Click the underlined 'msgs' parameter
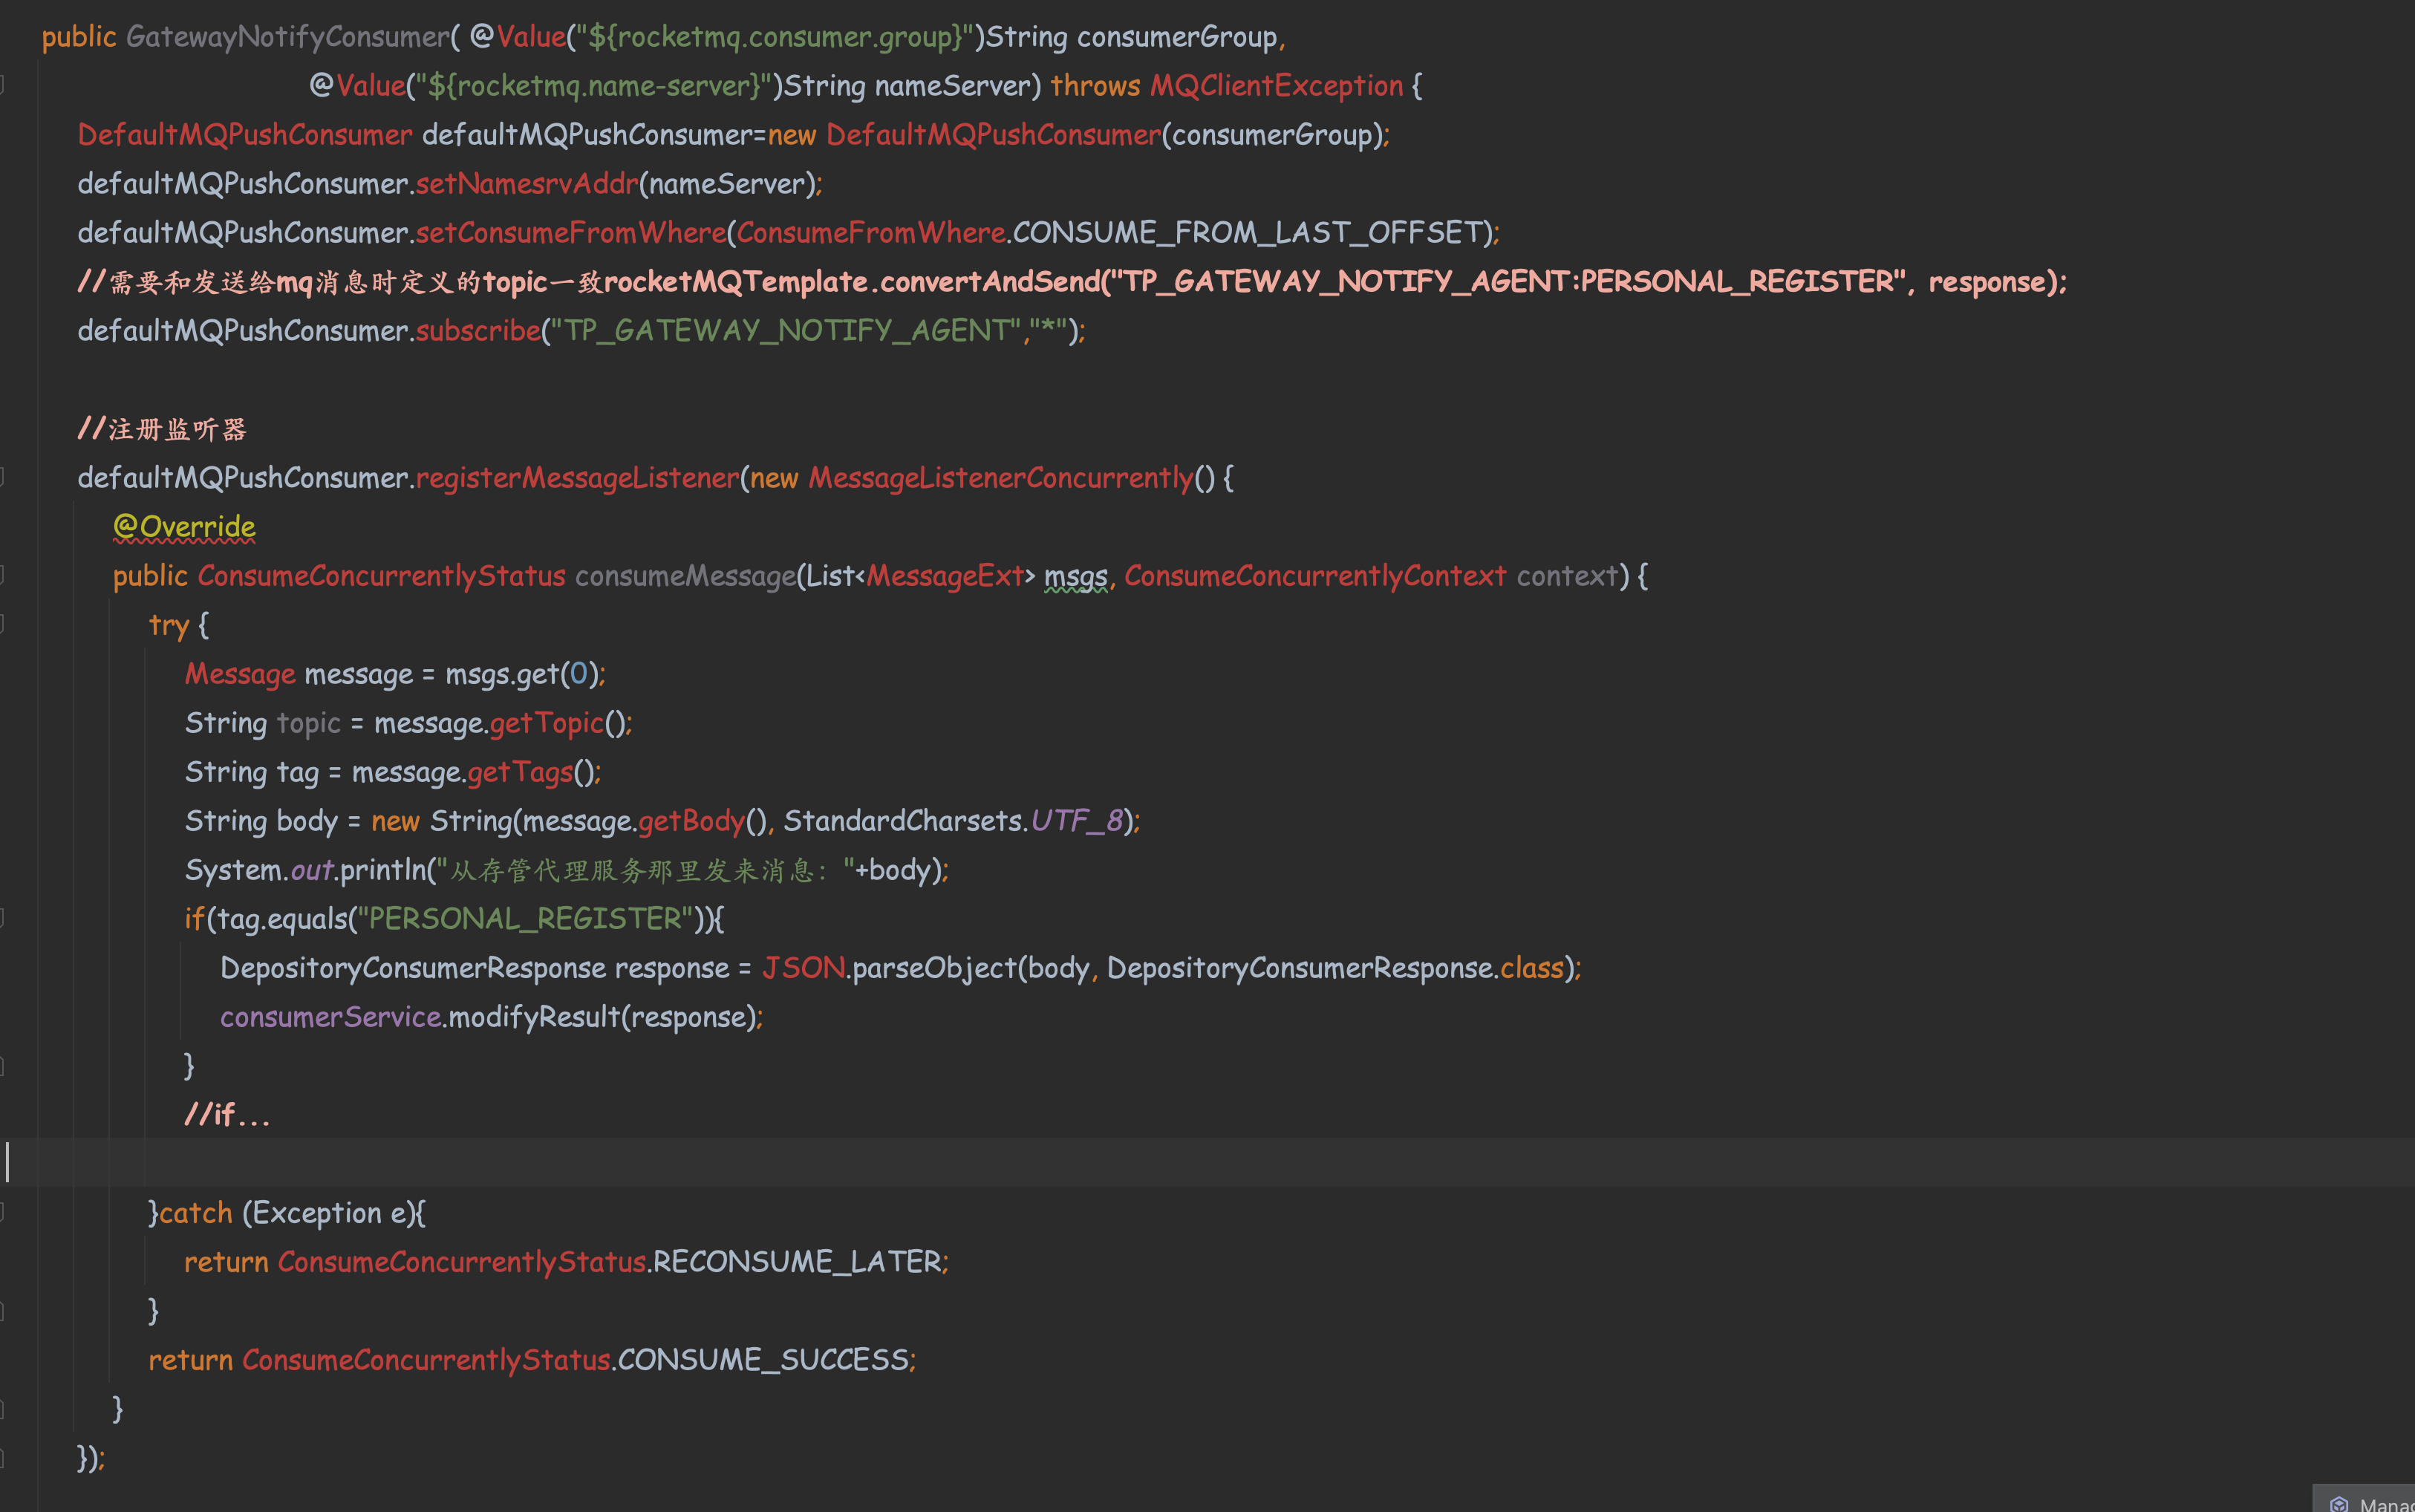Screen dimensions: 2415x1512 point(1076,577)
